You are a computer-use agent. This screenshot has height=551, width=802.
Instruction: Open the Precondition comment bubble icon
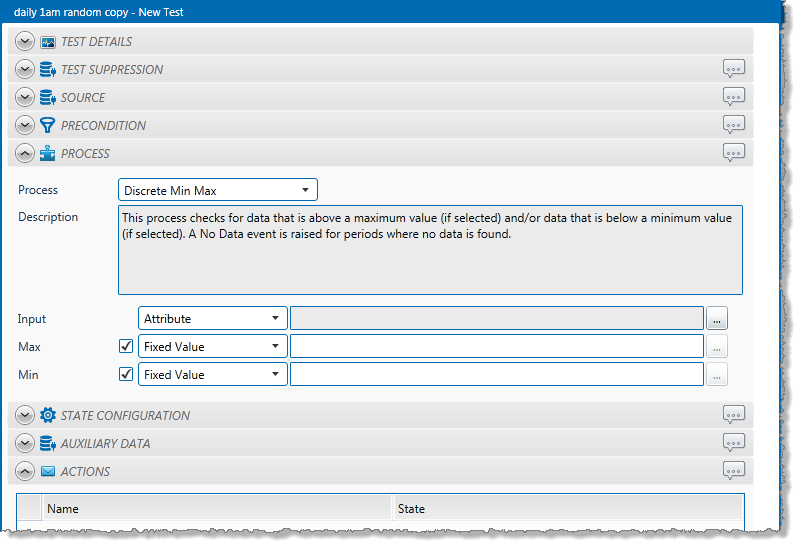pyautogui.click(x=734, y=125)
